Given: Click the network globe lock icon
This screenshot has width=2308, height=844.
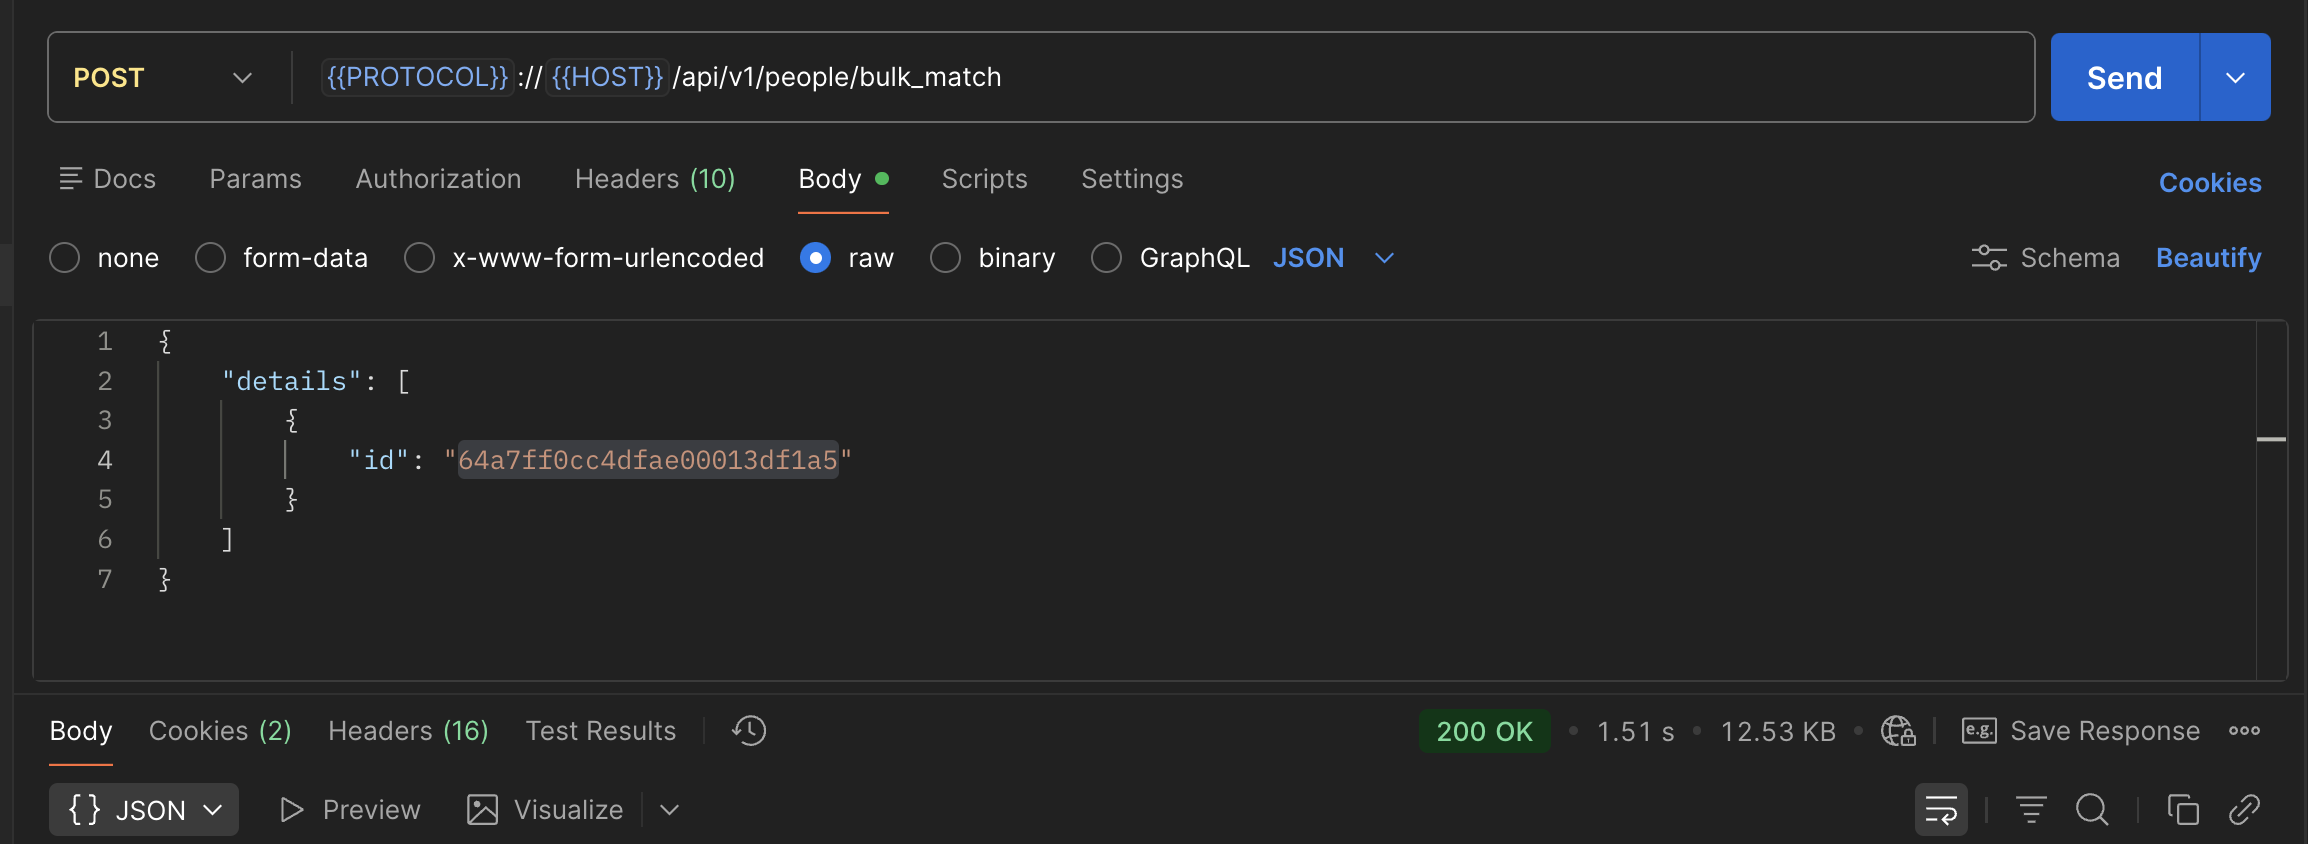Looking at the screenshot, I should (x=1897, y=731).
